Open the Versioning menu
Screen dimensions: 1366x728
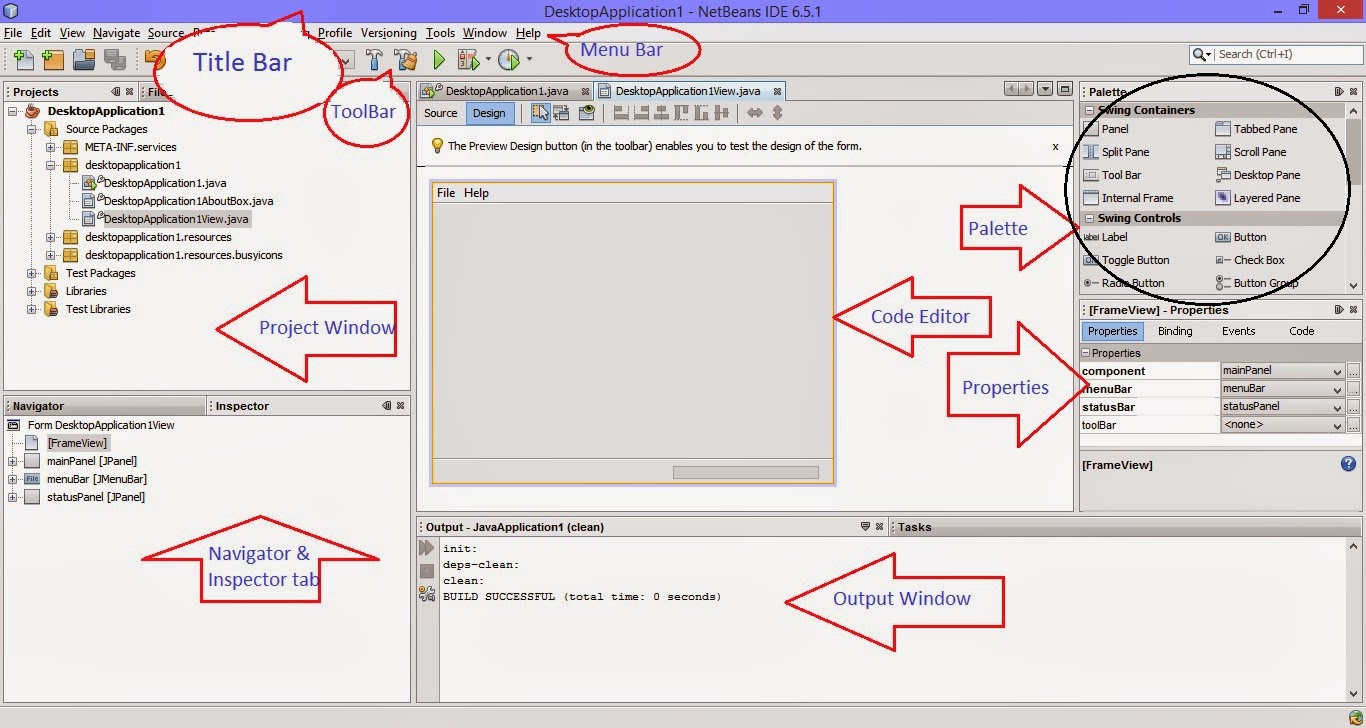[x=388, y=33]
